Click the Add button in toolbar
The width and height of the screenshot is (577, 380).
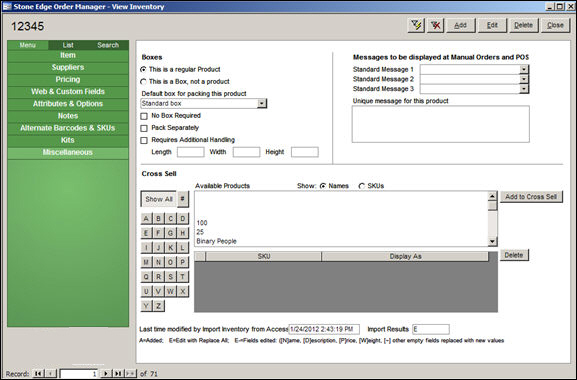click(461, 25)
